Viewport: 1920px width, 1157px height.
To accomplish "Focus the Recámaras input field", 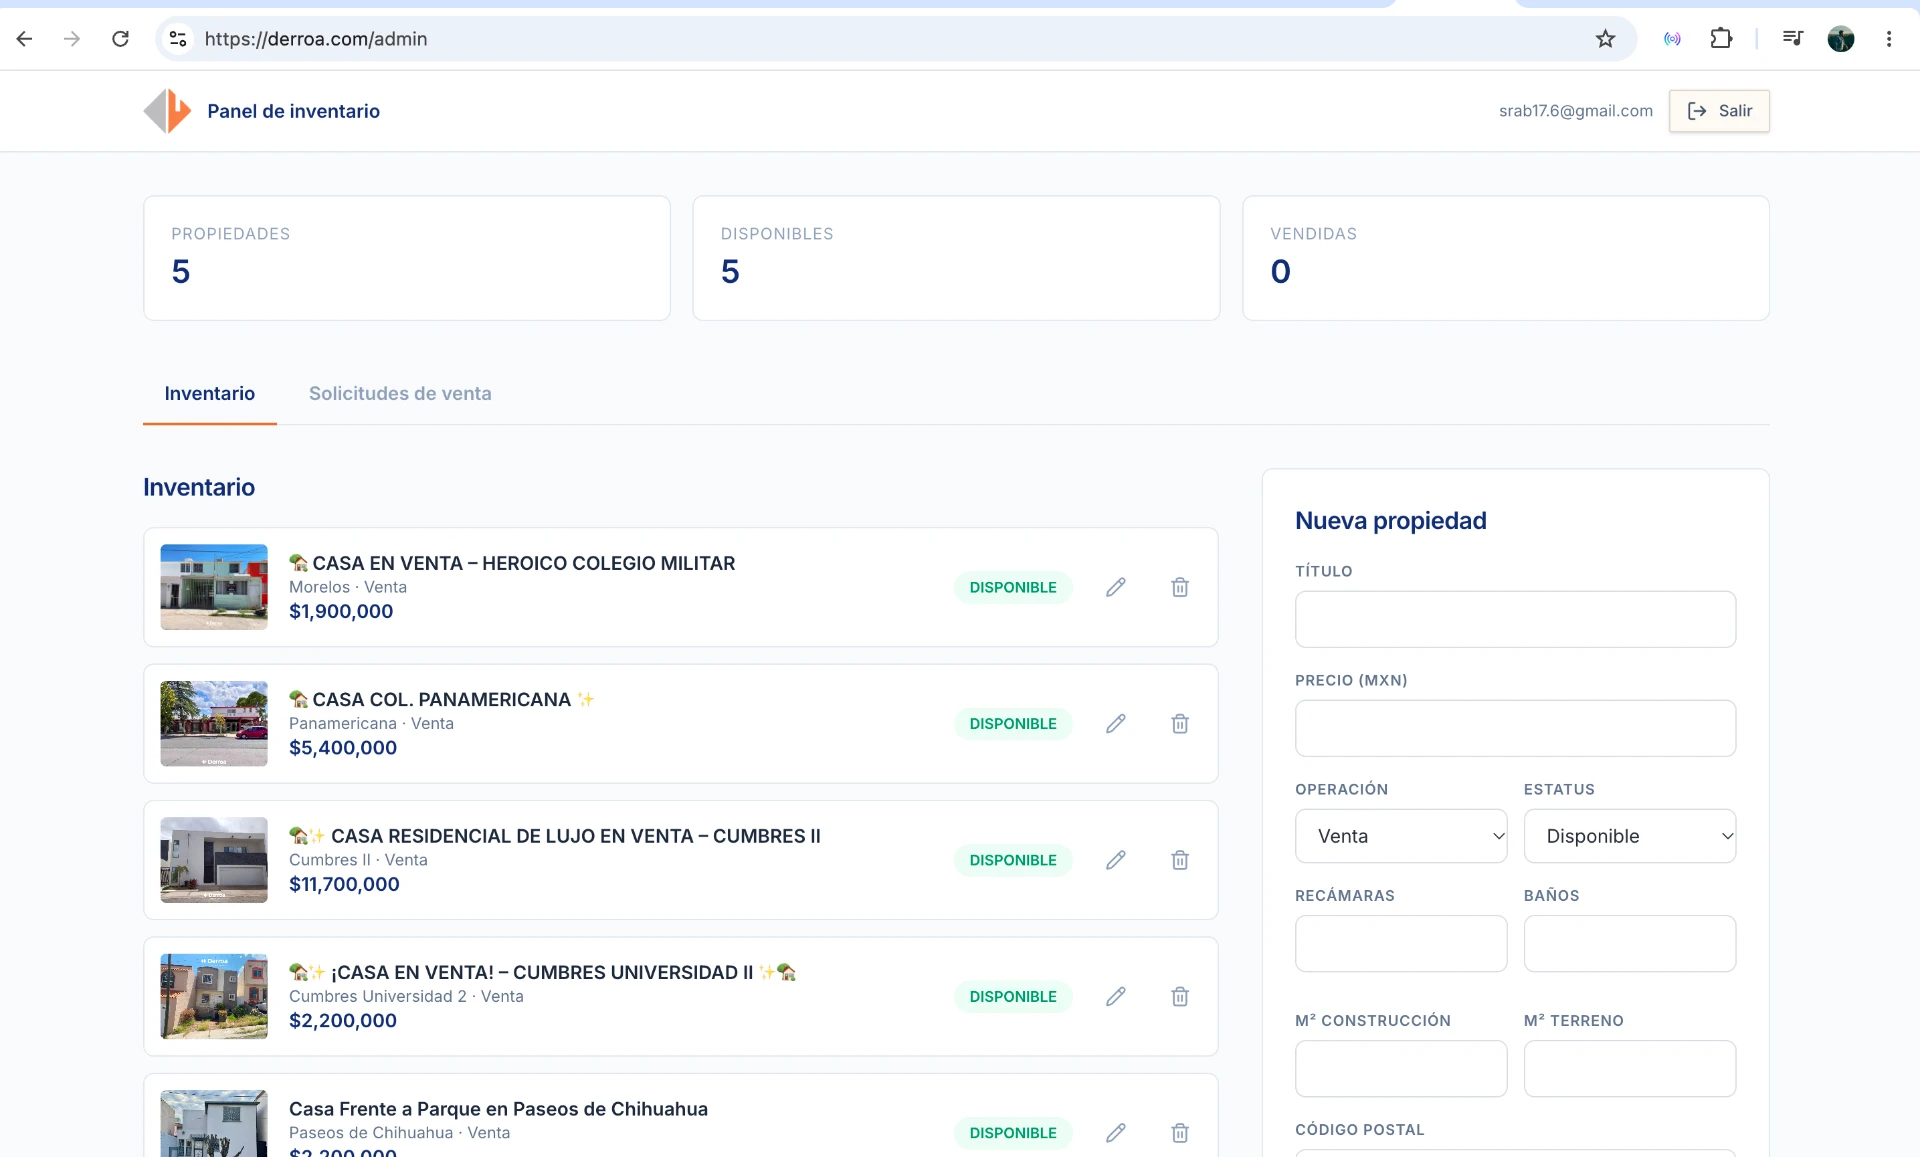I will coord(1401,944).
